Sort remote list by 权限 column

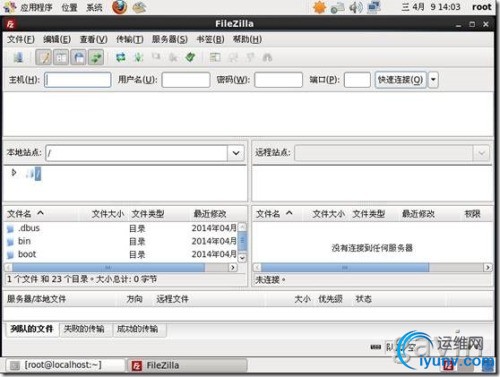pyautogui.click(x=472, y=214)
